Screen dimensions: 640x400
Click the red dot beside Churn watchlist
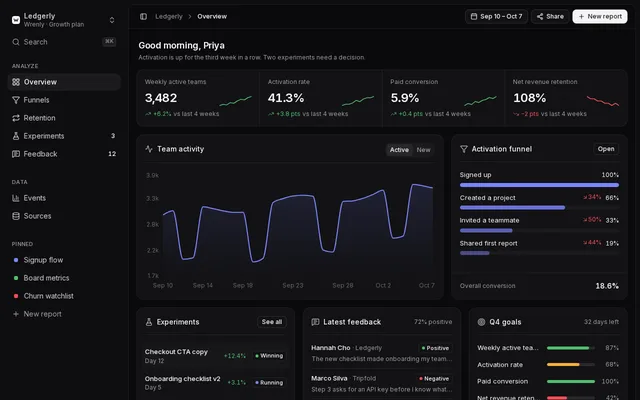pyautogui.click(x=16, y=296)
